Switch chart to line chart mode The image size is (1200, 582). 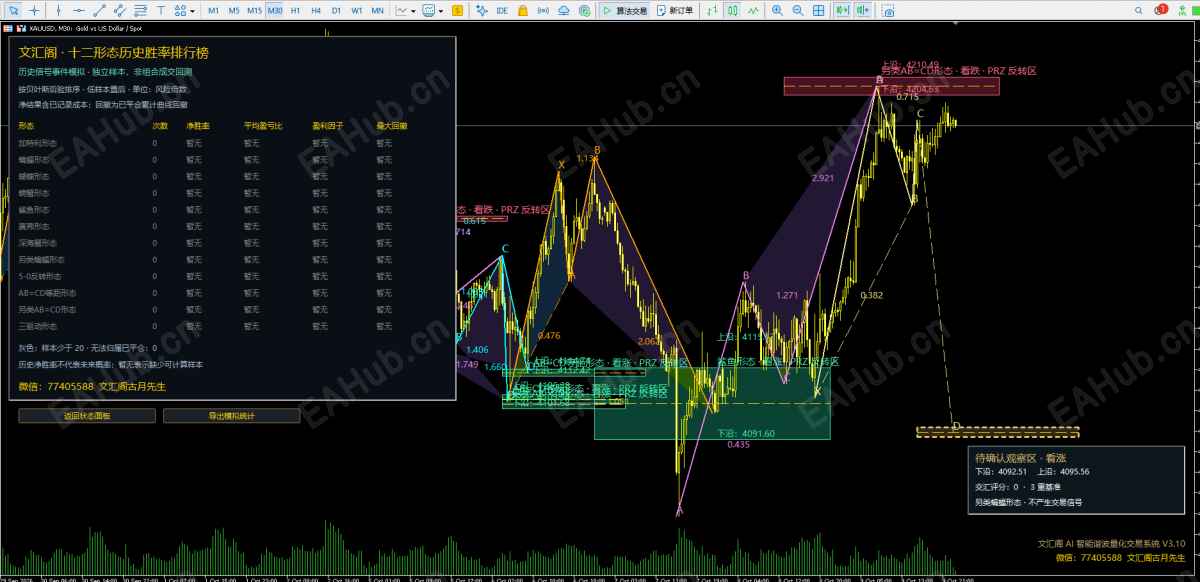pos(752,10)
